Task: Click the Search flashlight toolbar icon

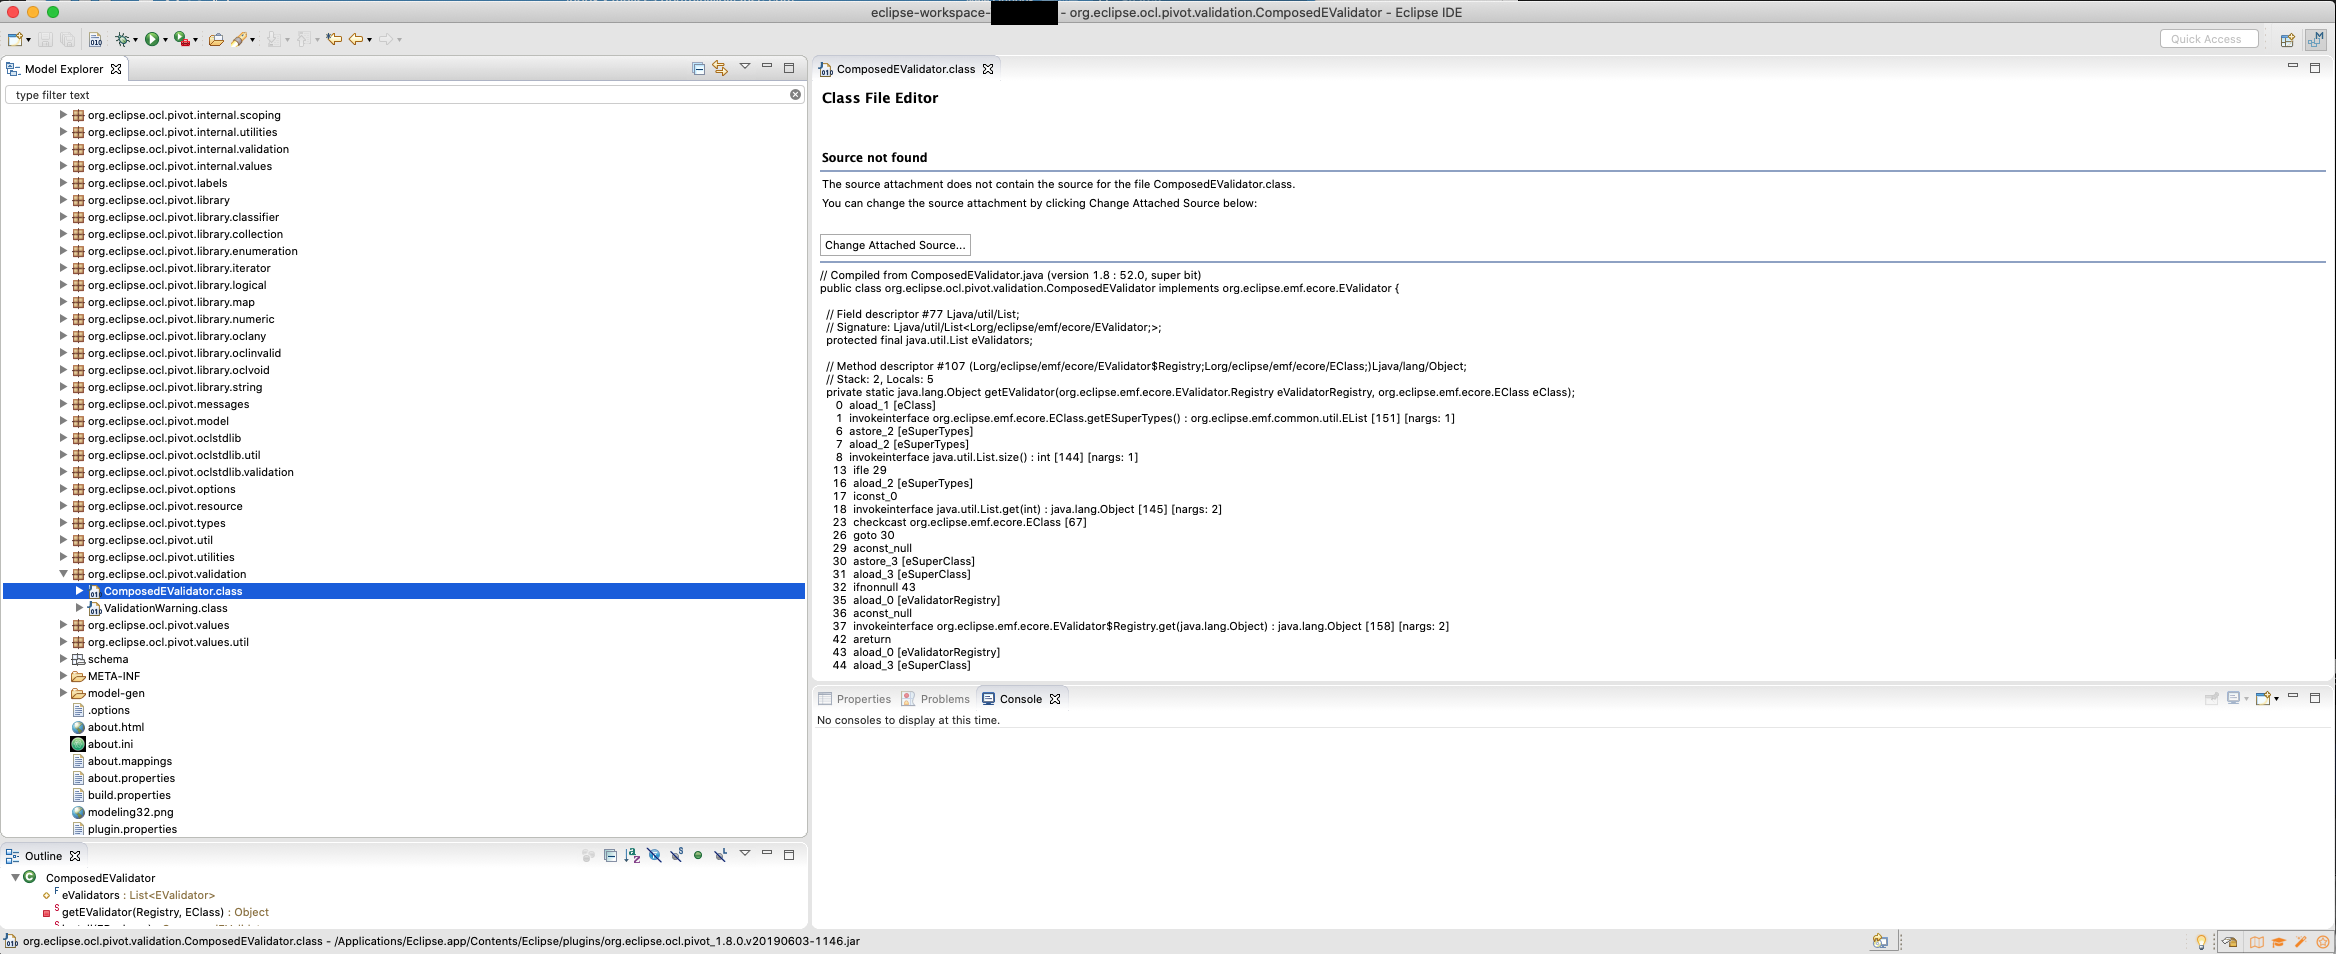Action: pyautogui.click(x=239, y=39)
